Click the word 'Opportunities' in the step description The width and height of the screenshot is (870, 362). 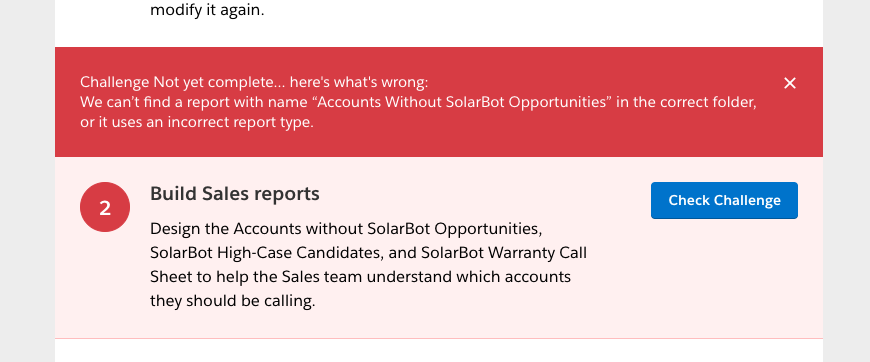486,228
